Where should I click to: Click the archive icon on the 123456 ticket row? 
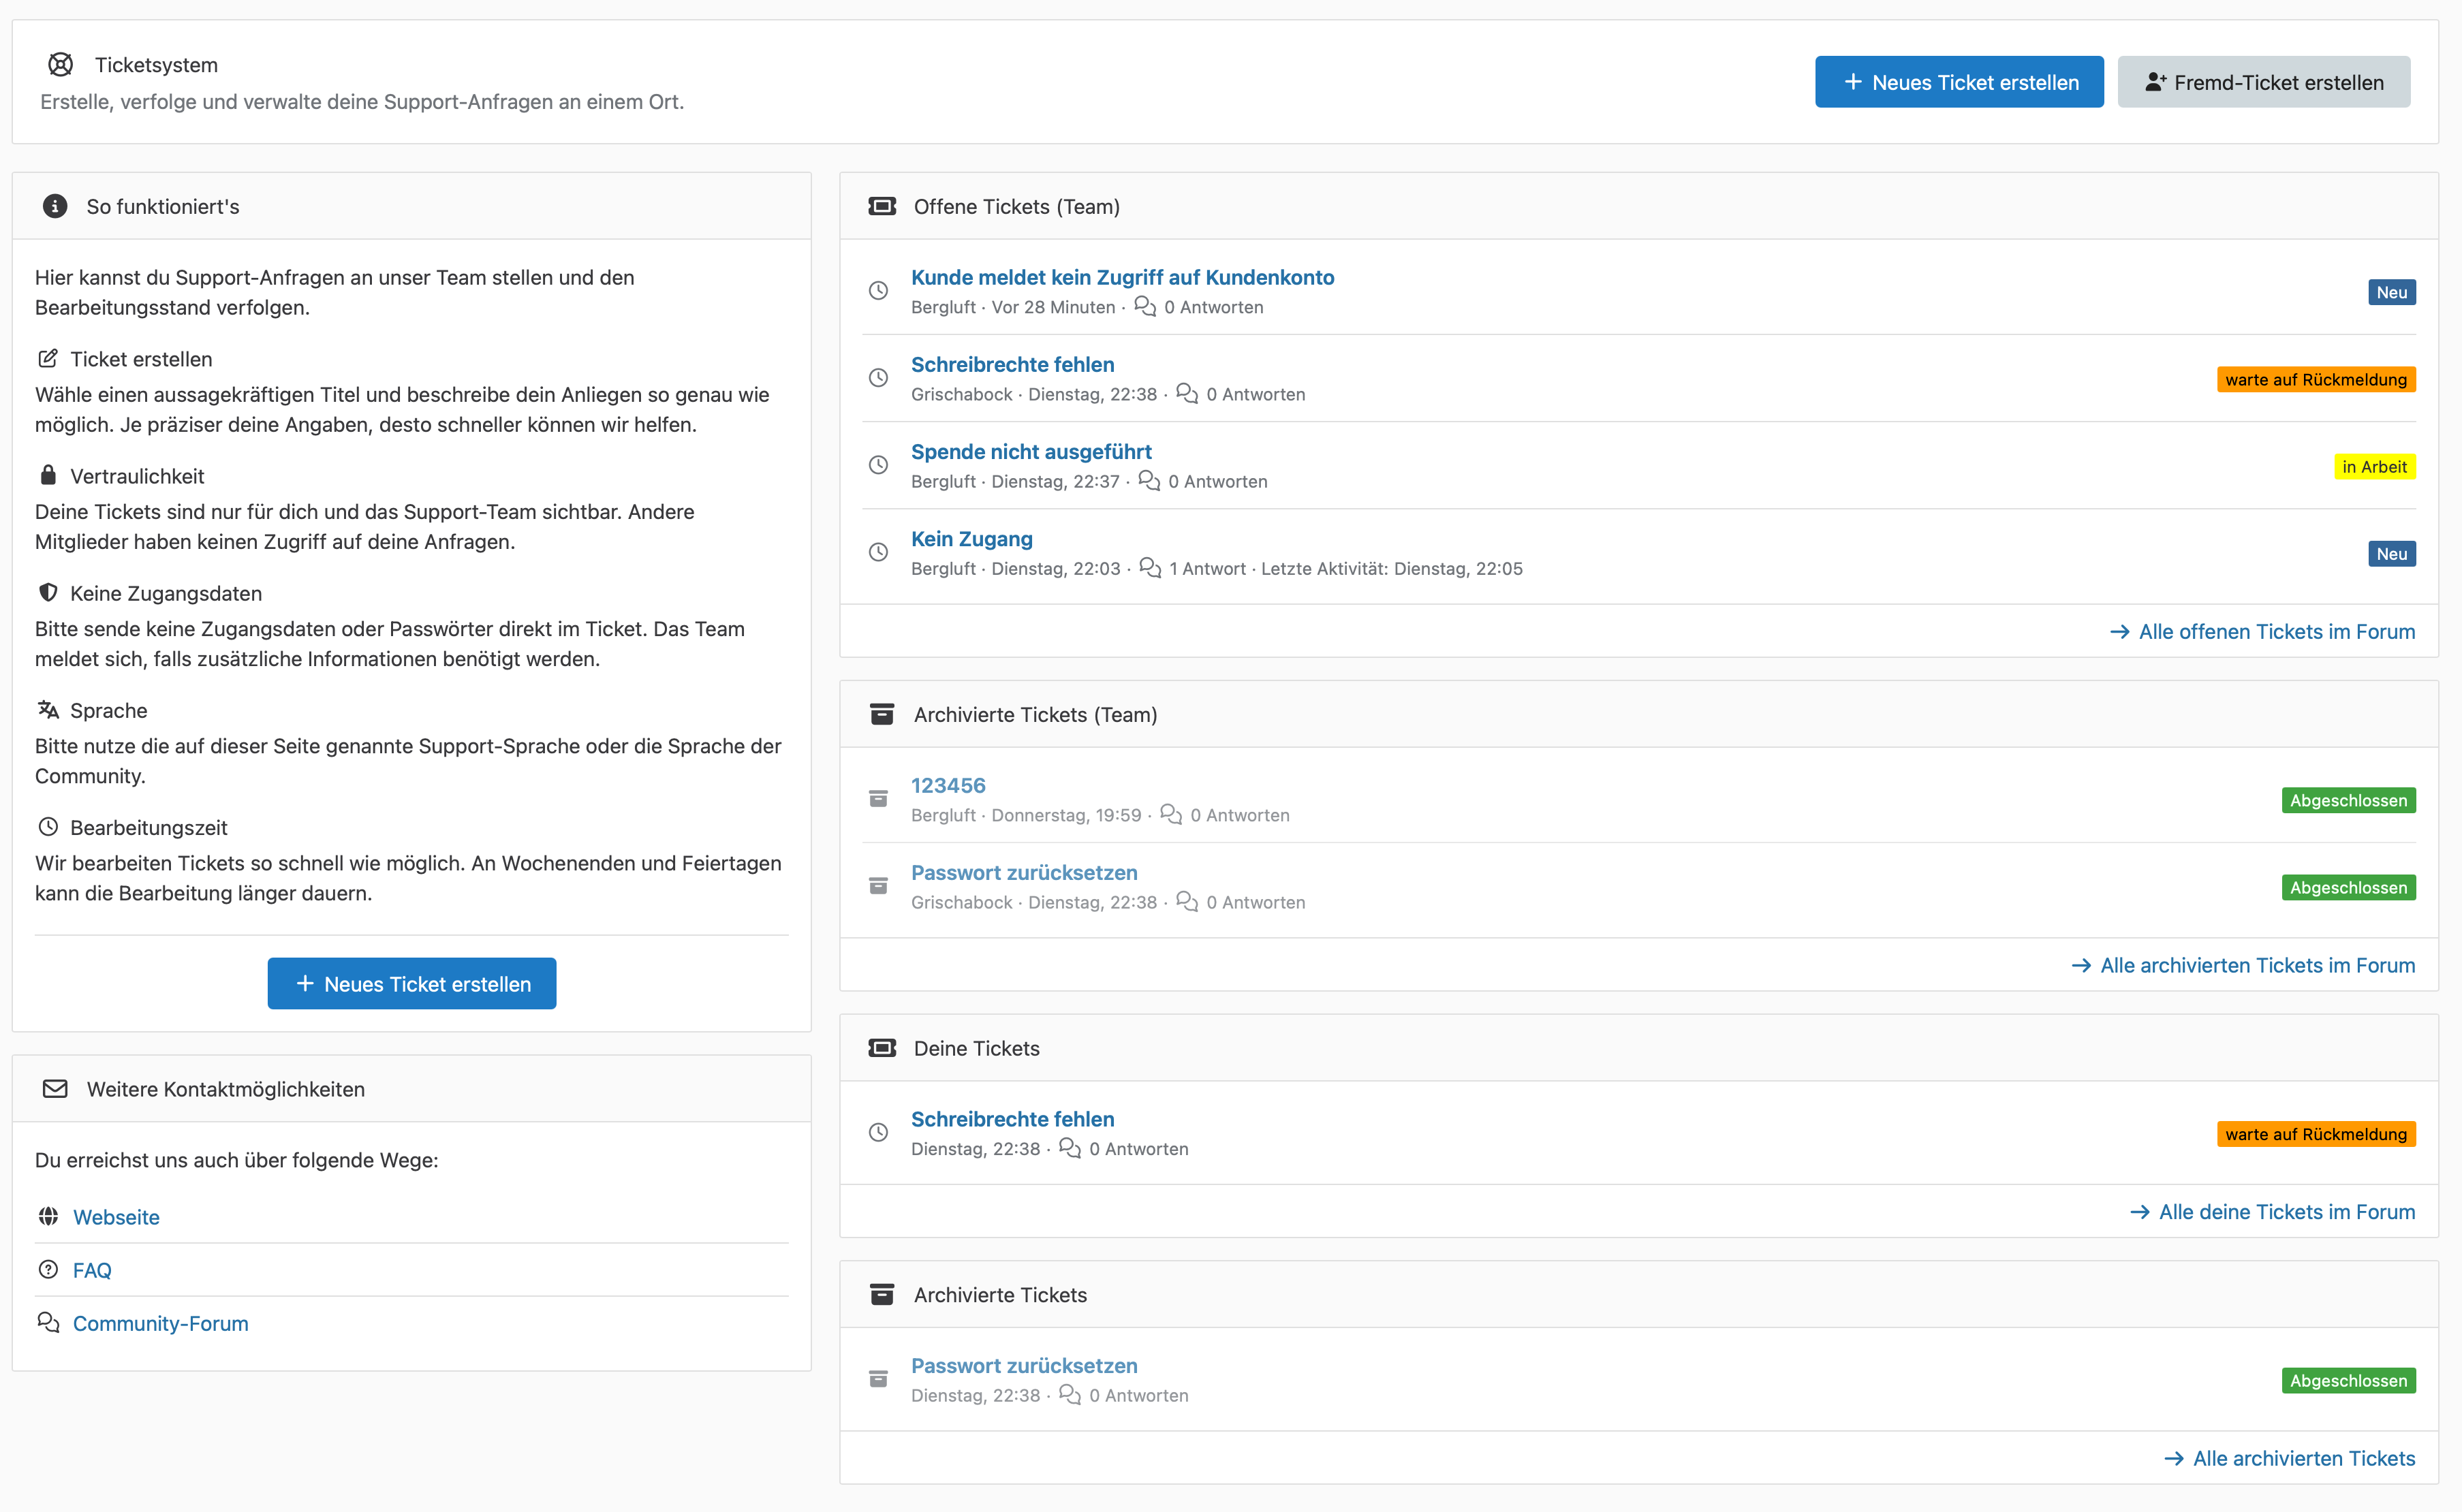tap(878, 799)
